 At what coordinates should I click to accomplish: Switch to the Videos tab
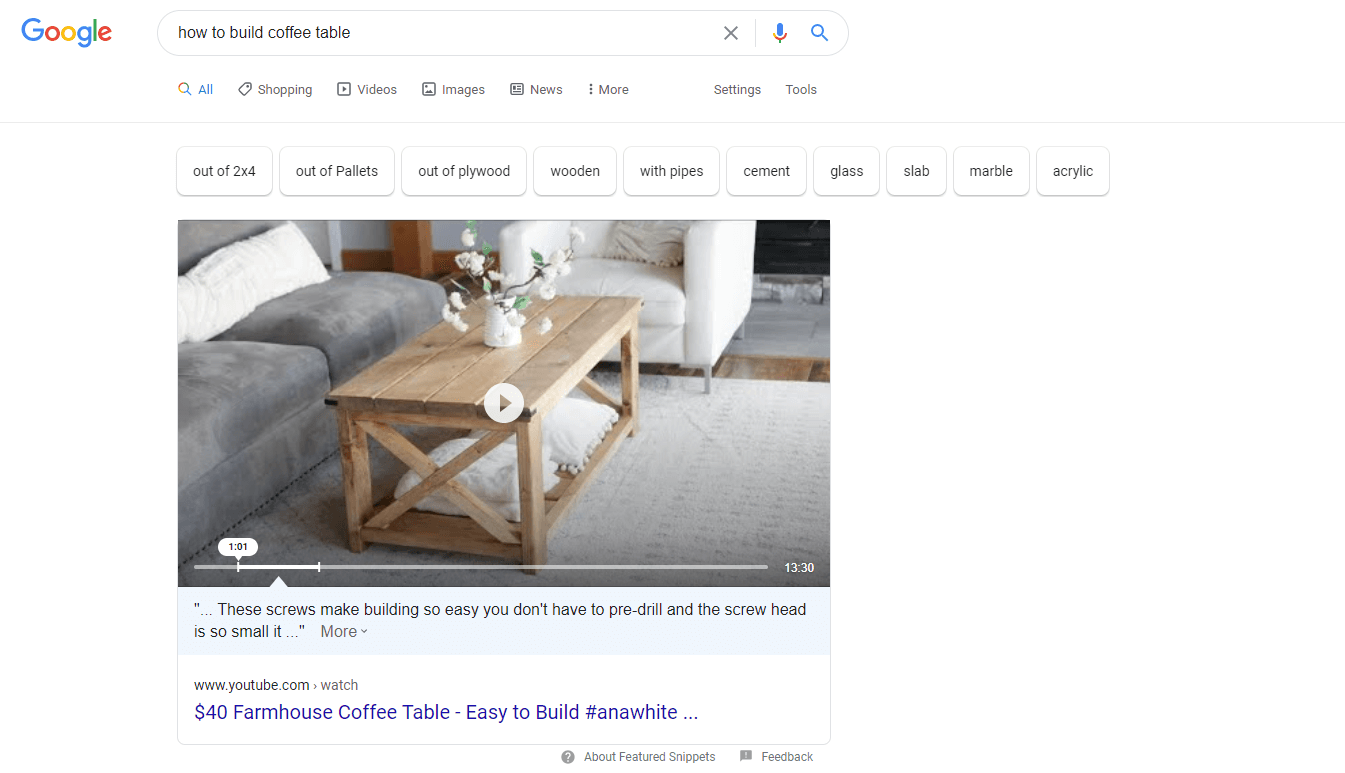pyautogui.click(x=367, y=90)
